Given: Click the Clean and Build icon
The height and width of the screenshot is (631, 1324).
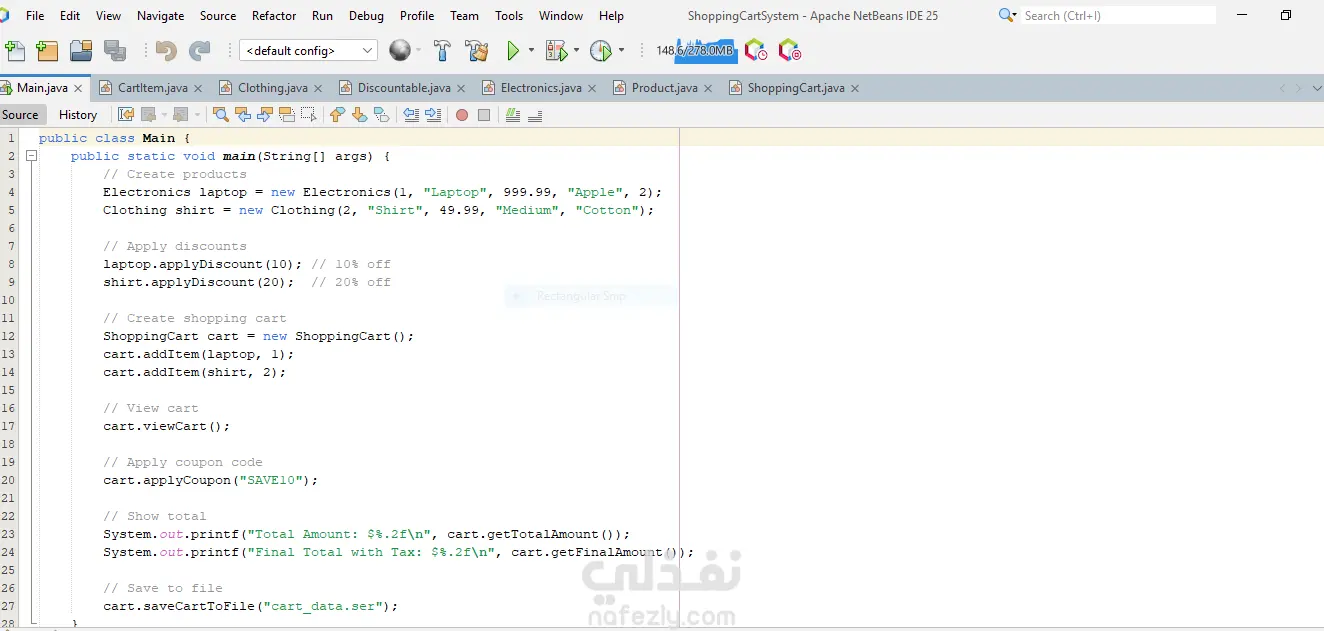Looking at the screenshot, I should [477, 50].
